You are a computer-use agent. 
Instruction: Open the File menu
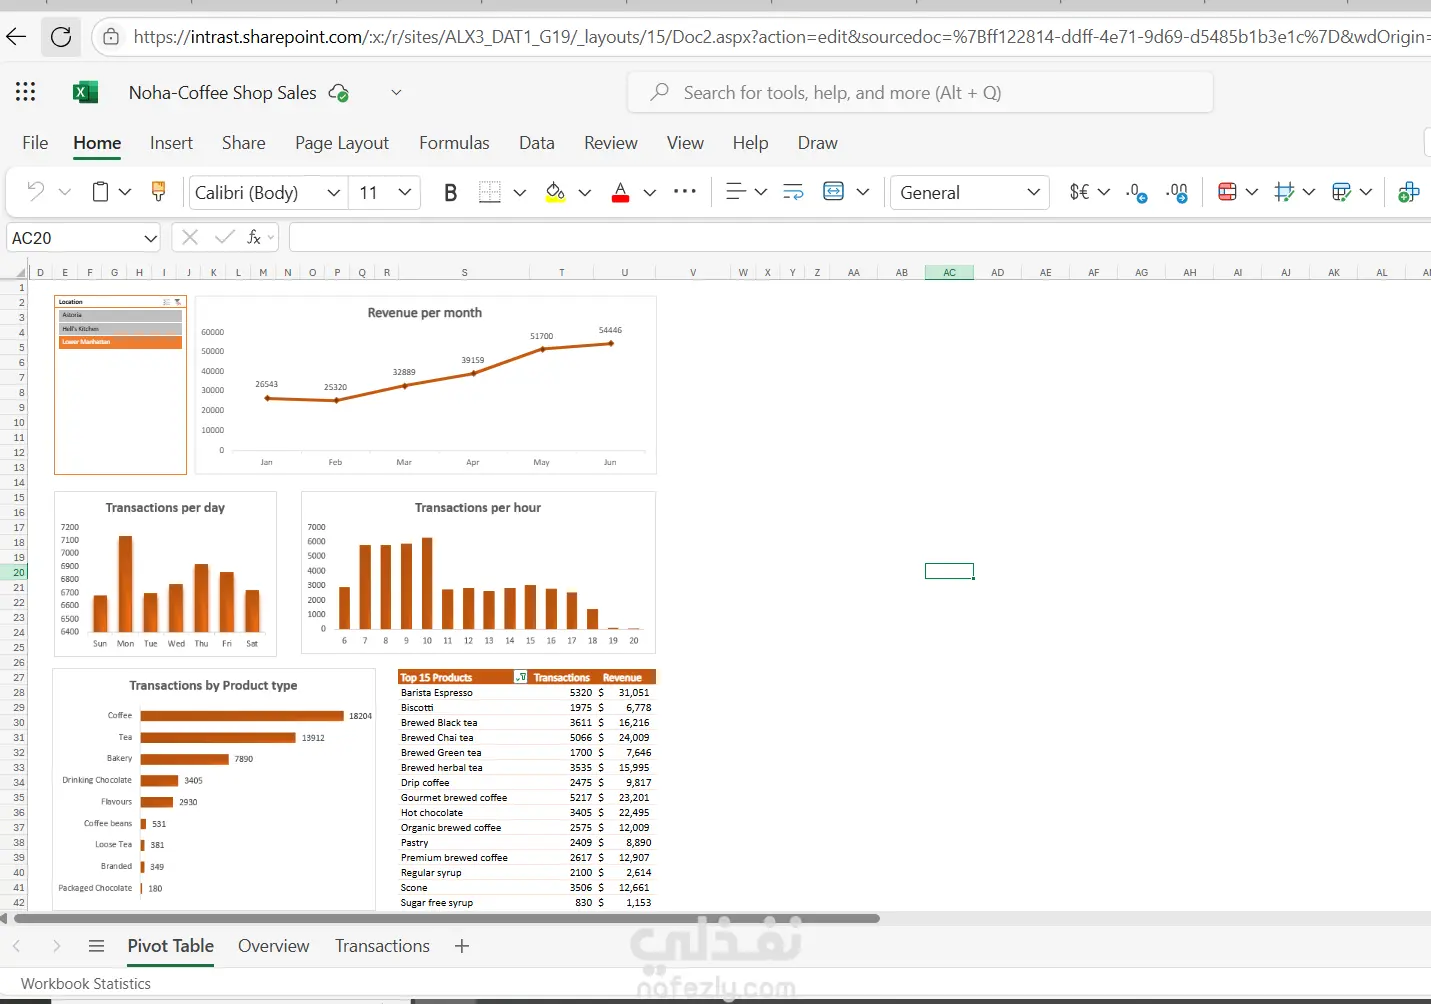pyautogui.click(x=35, y=143)
